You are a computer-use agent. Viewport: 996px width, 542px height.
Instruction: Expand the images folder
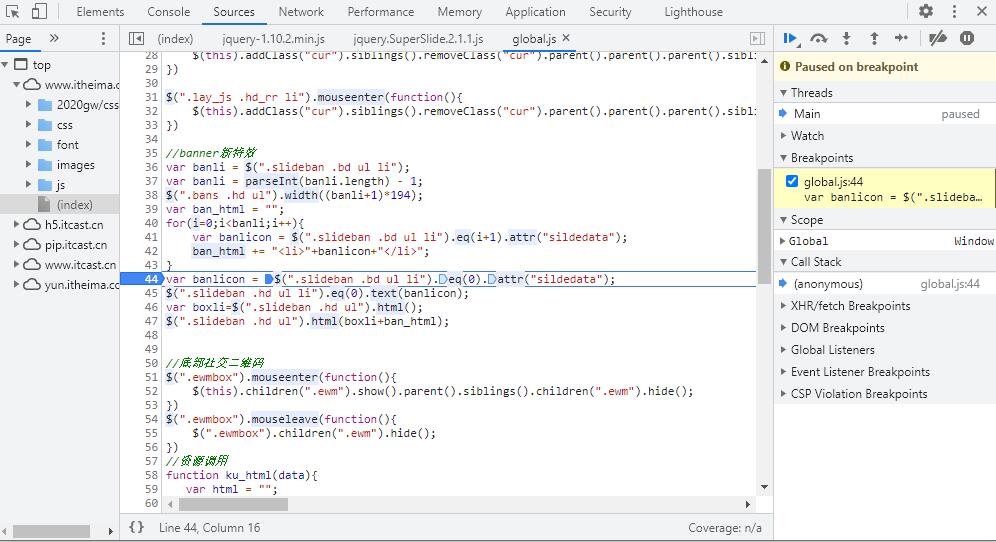click(28, 165)
